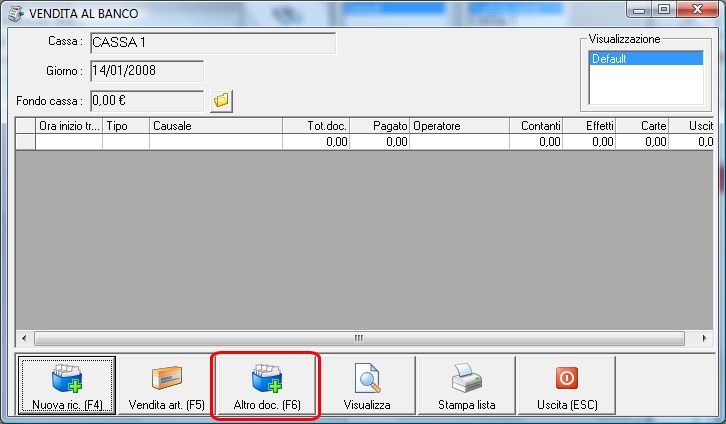
Task: Click the Carte column header
Action: pos(642,126)
